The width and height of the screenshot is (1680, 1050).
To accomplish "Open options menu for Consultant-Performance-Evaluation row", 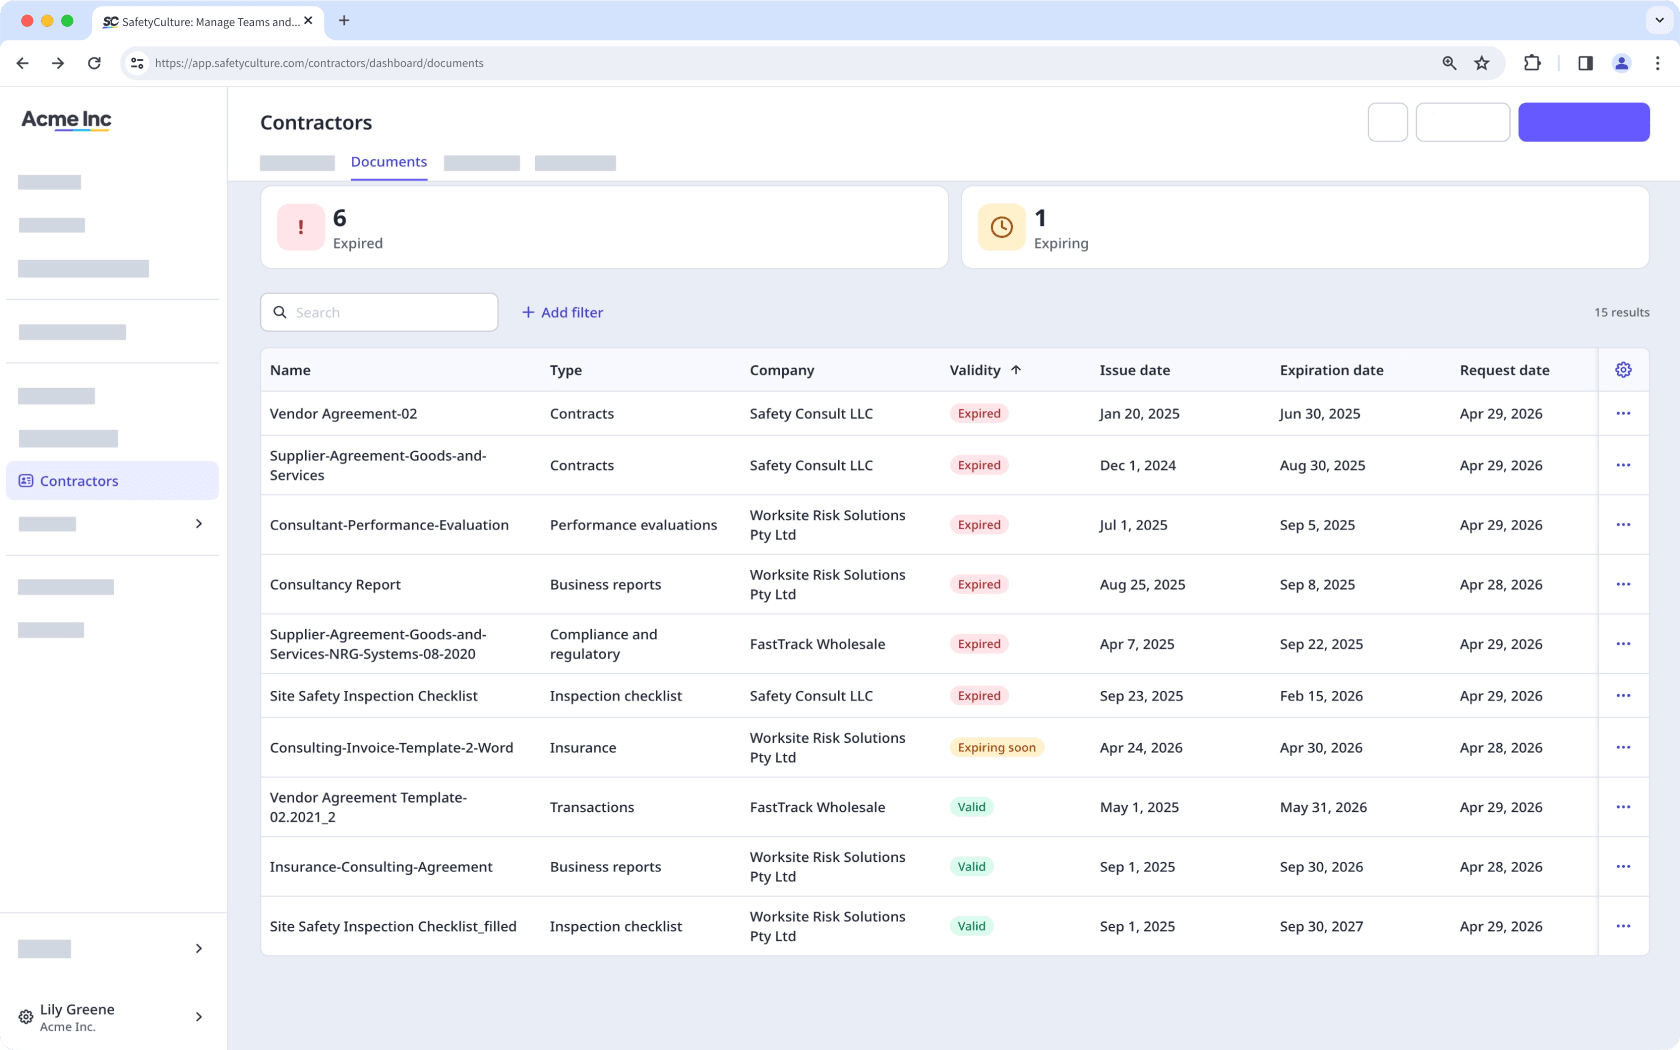I will [x=1623, y=525].
